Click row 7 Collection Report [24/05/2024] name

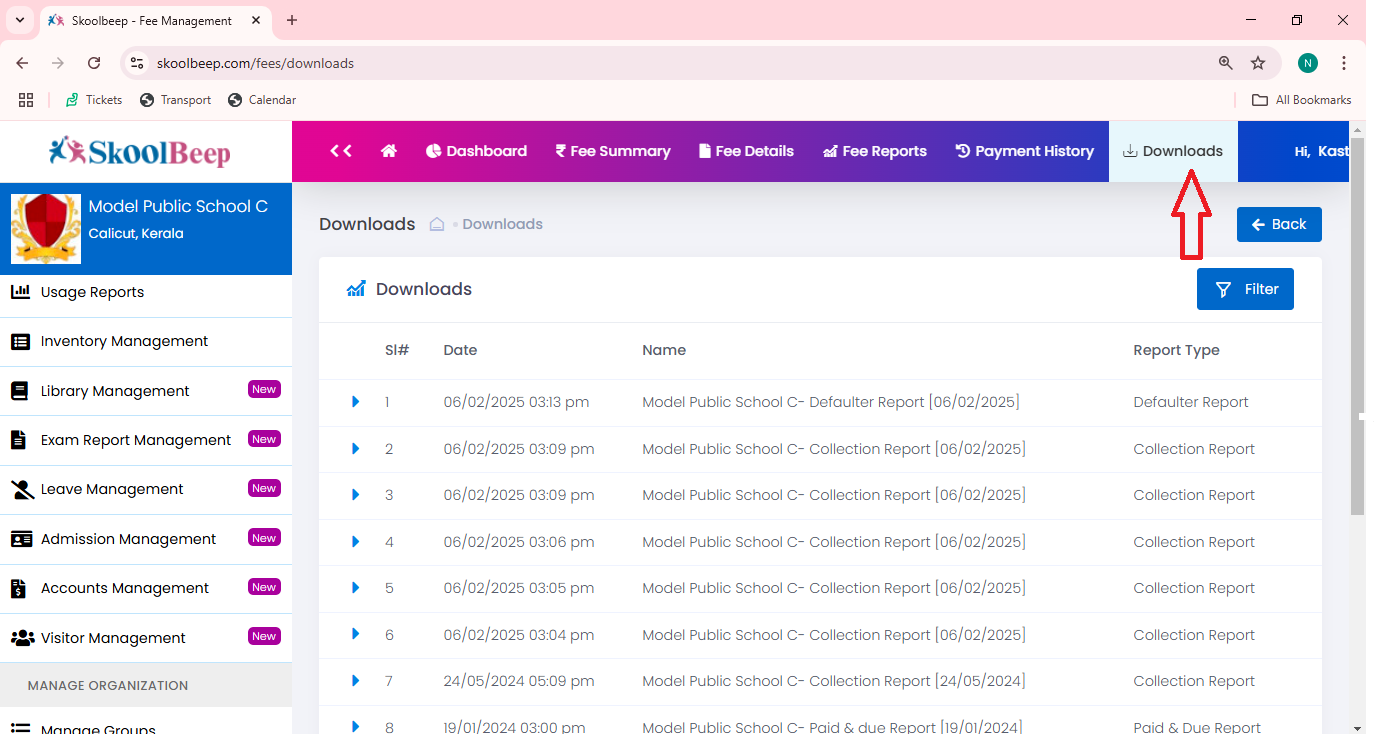833,681
